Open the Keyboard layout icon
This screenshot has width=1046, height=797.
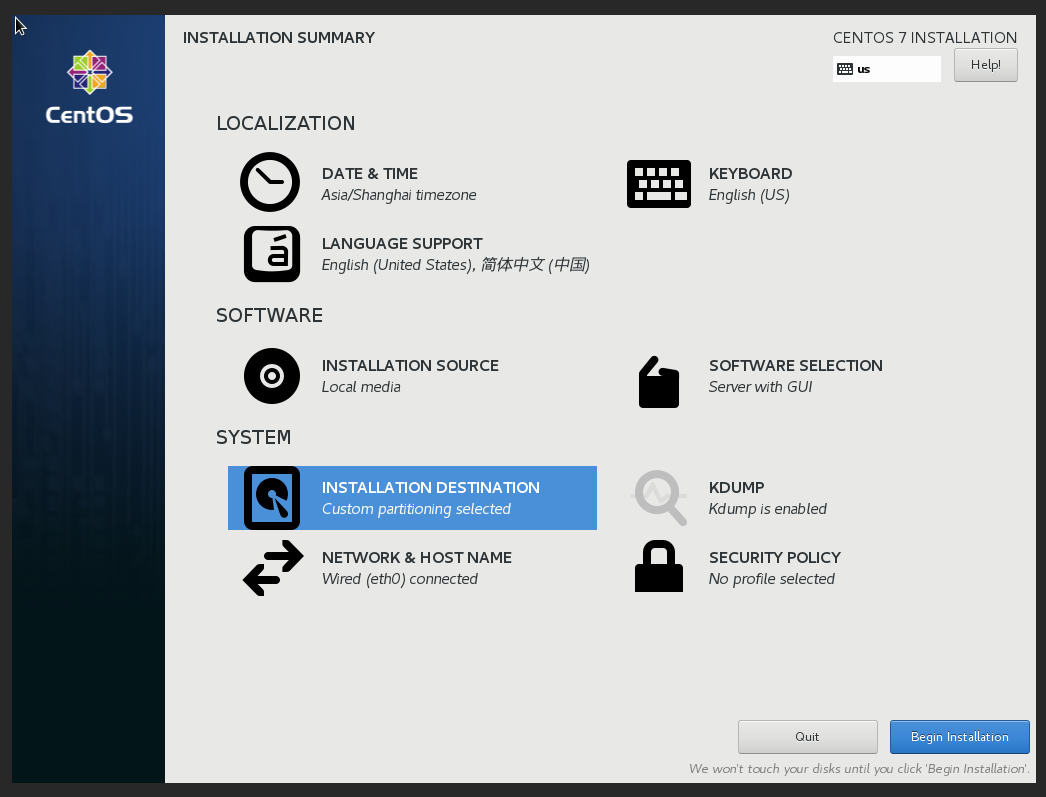pyautogui.click(x=658, y=184)
